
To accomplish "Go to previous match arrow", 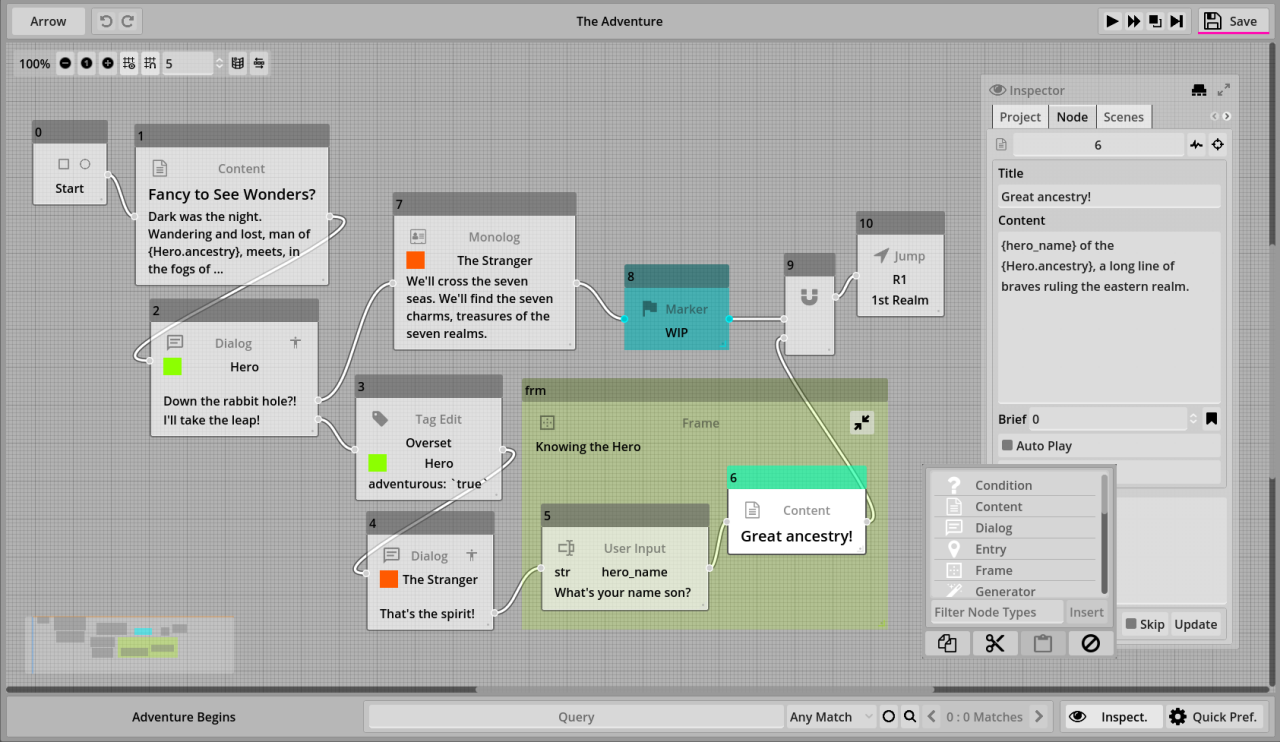I will point(932,717).
